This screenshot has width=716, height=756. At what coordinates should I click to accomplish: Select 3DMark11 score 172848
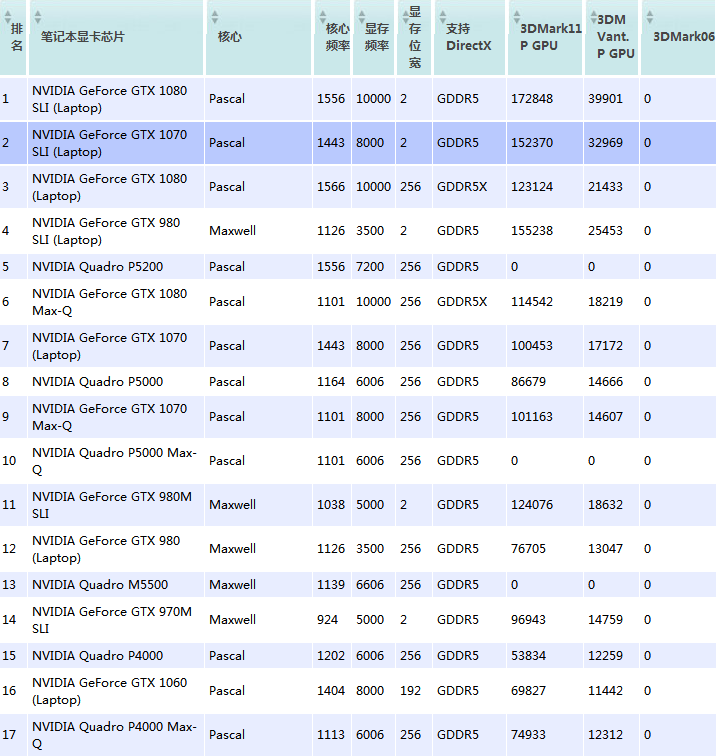click(532, 99)
